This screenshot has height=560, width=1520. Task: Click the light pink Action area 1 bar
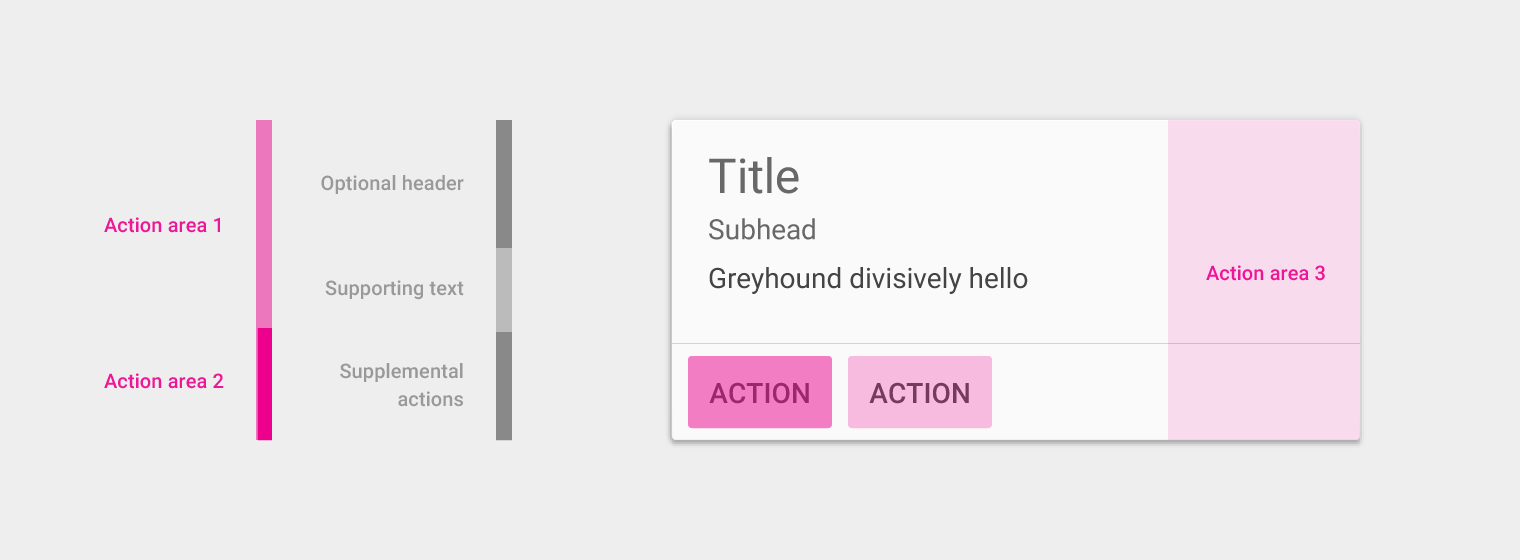coord(264,224)
